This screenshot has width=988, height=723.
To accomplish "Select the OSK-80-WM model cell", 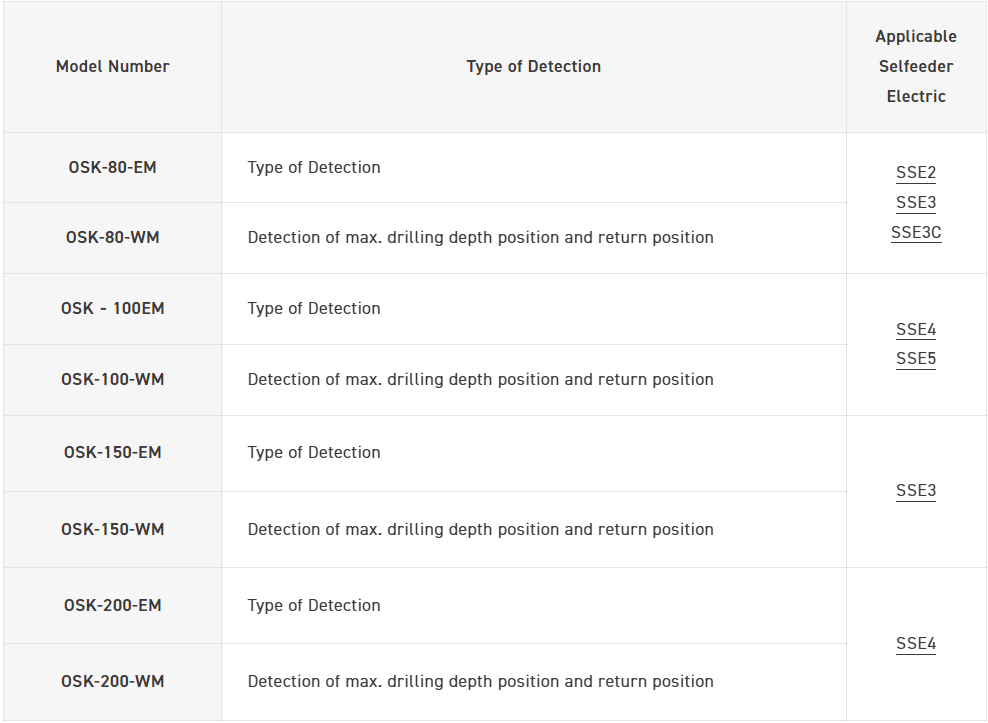I will pos(112,238).
